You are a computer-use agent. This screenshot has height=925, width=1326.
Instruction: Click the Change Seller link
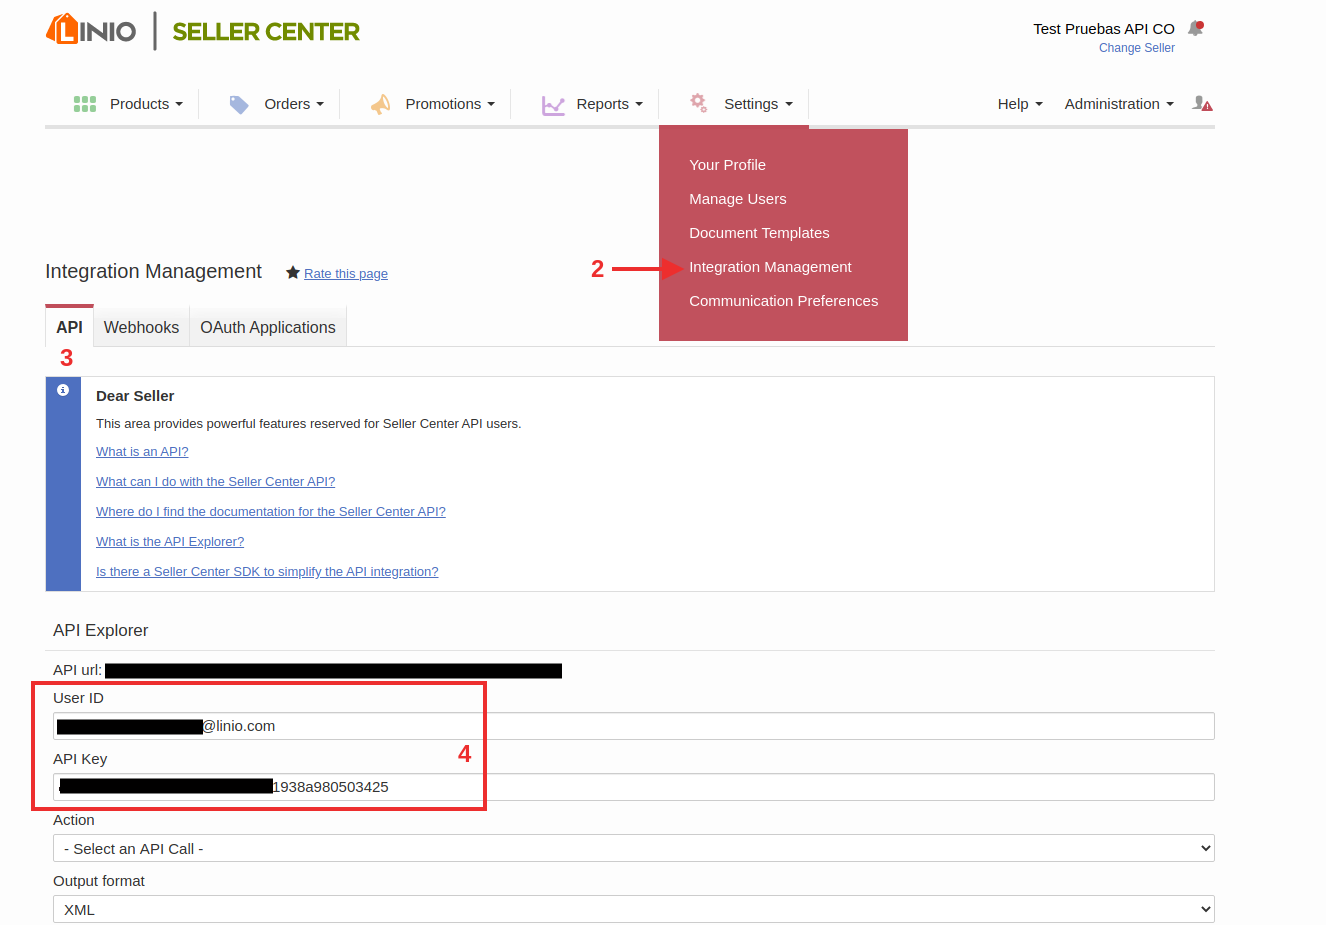pos(1137,48)
